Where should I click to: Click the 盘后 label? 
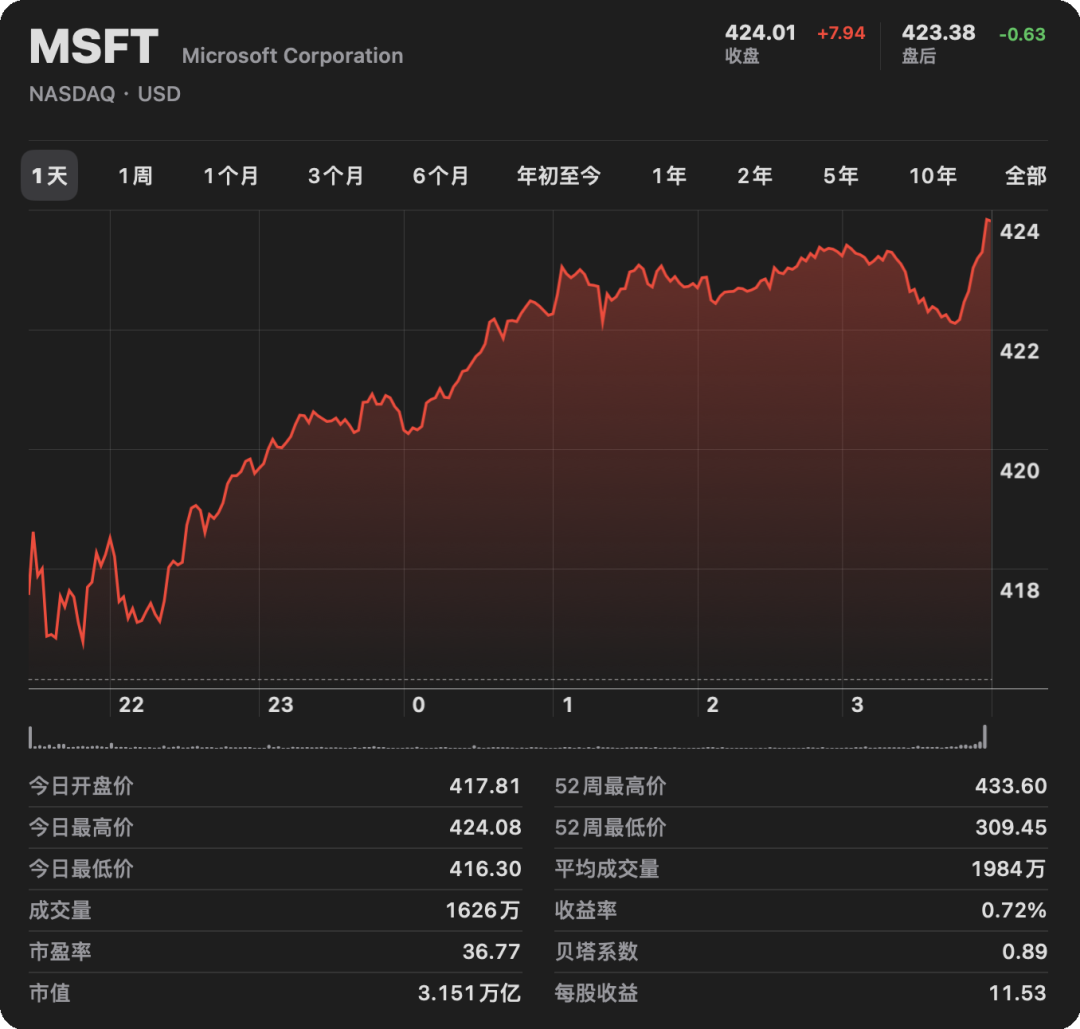[919, 56]
